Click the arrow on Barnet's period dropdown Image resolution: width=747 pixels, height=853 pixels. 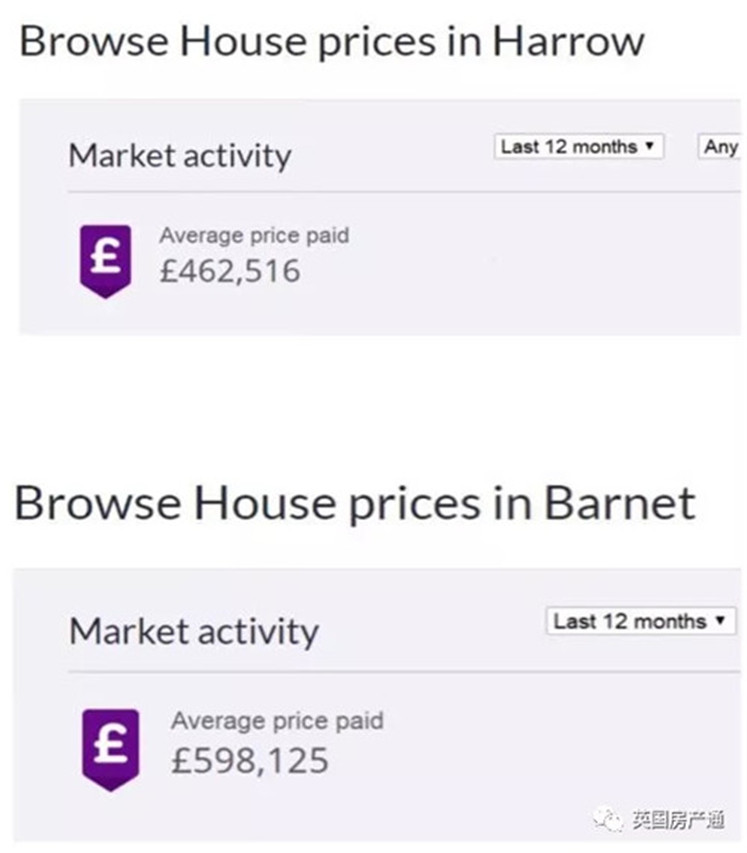[719, 621]
